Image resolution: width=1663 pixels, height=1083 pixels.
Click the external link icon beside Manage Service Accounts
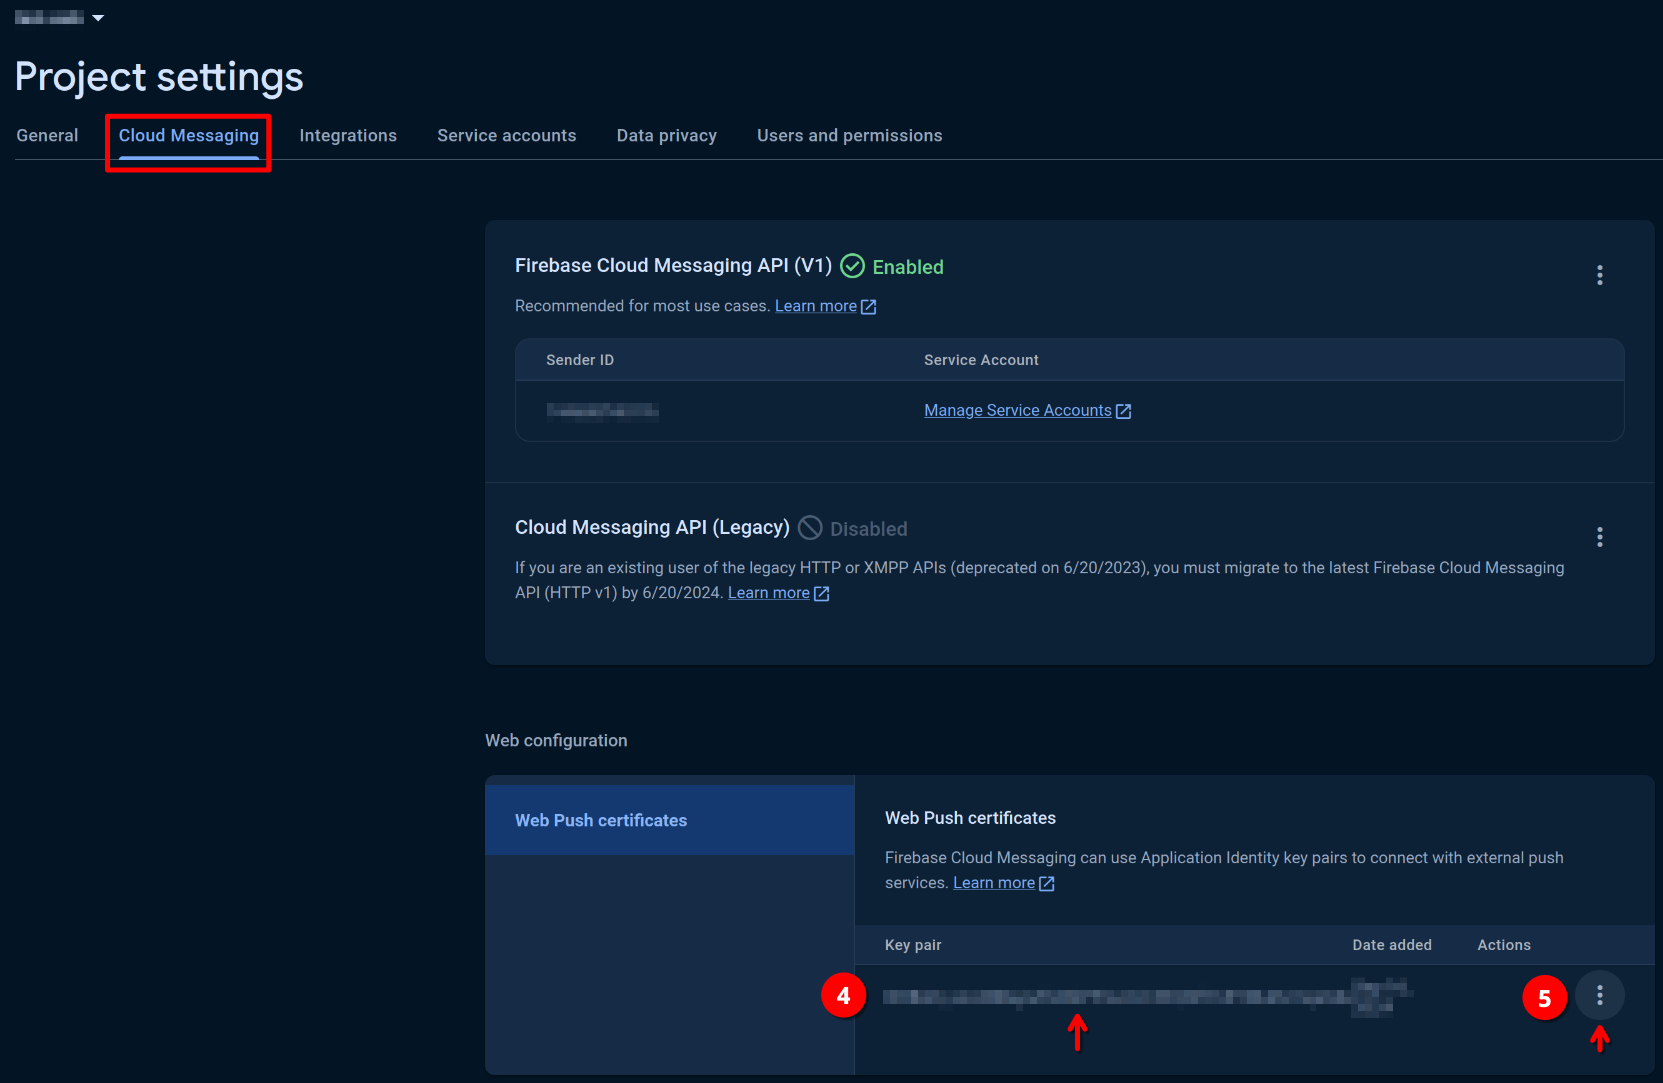[x=1123, y=411]
